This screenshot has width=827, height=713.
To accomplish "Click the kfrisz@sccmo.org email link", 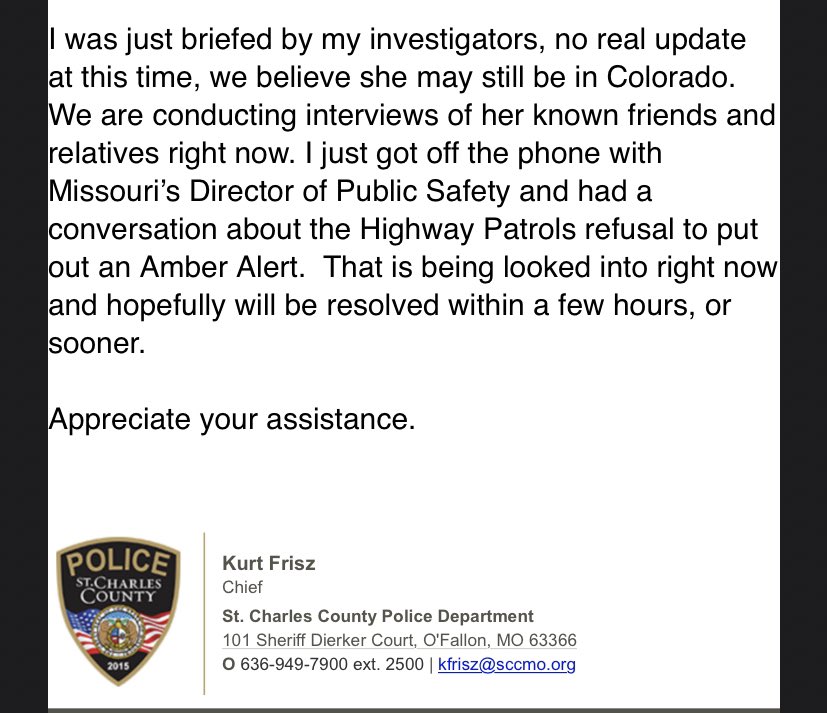I will tap(506, 664).
